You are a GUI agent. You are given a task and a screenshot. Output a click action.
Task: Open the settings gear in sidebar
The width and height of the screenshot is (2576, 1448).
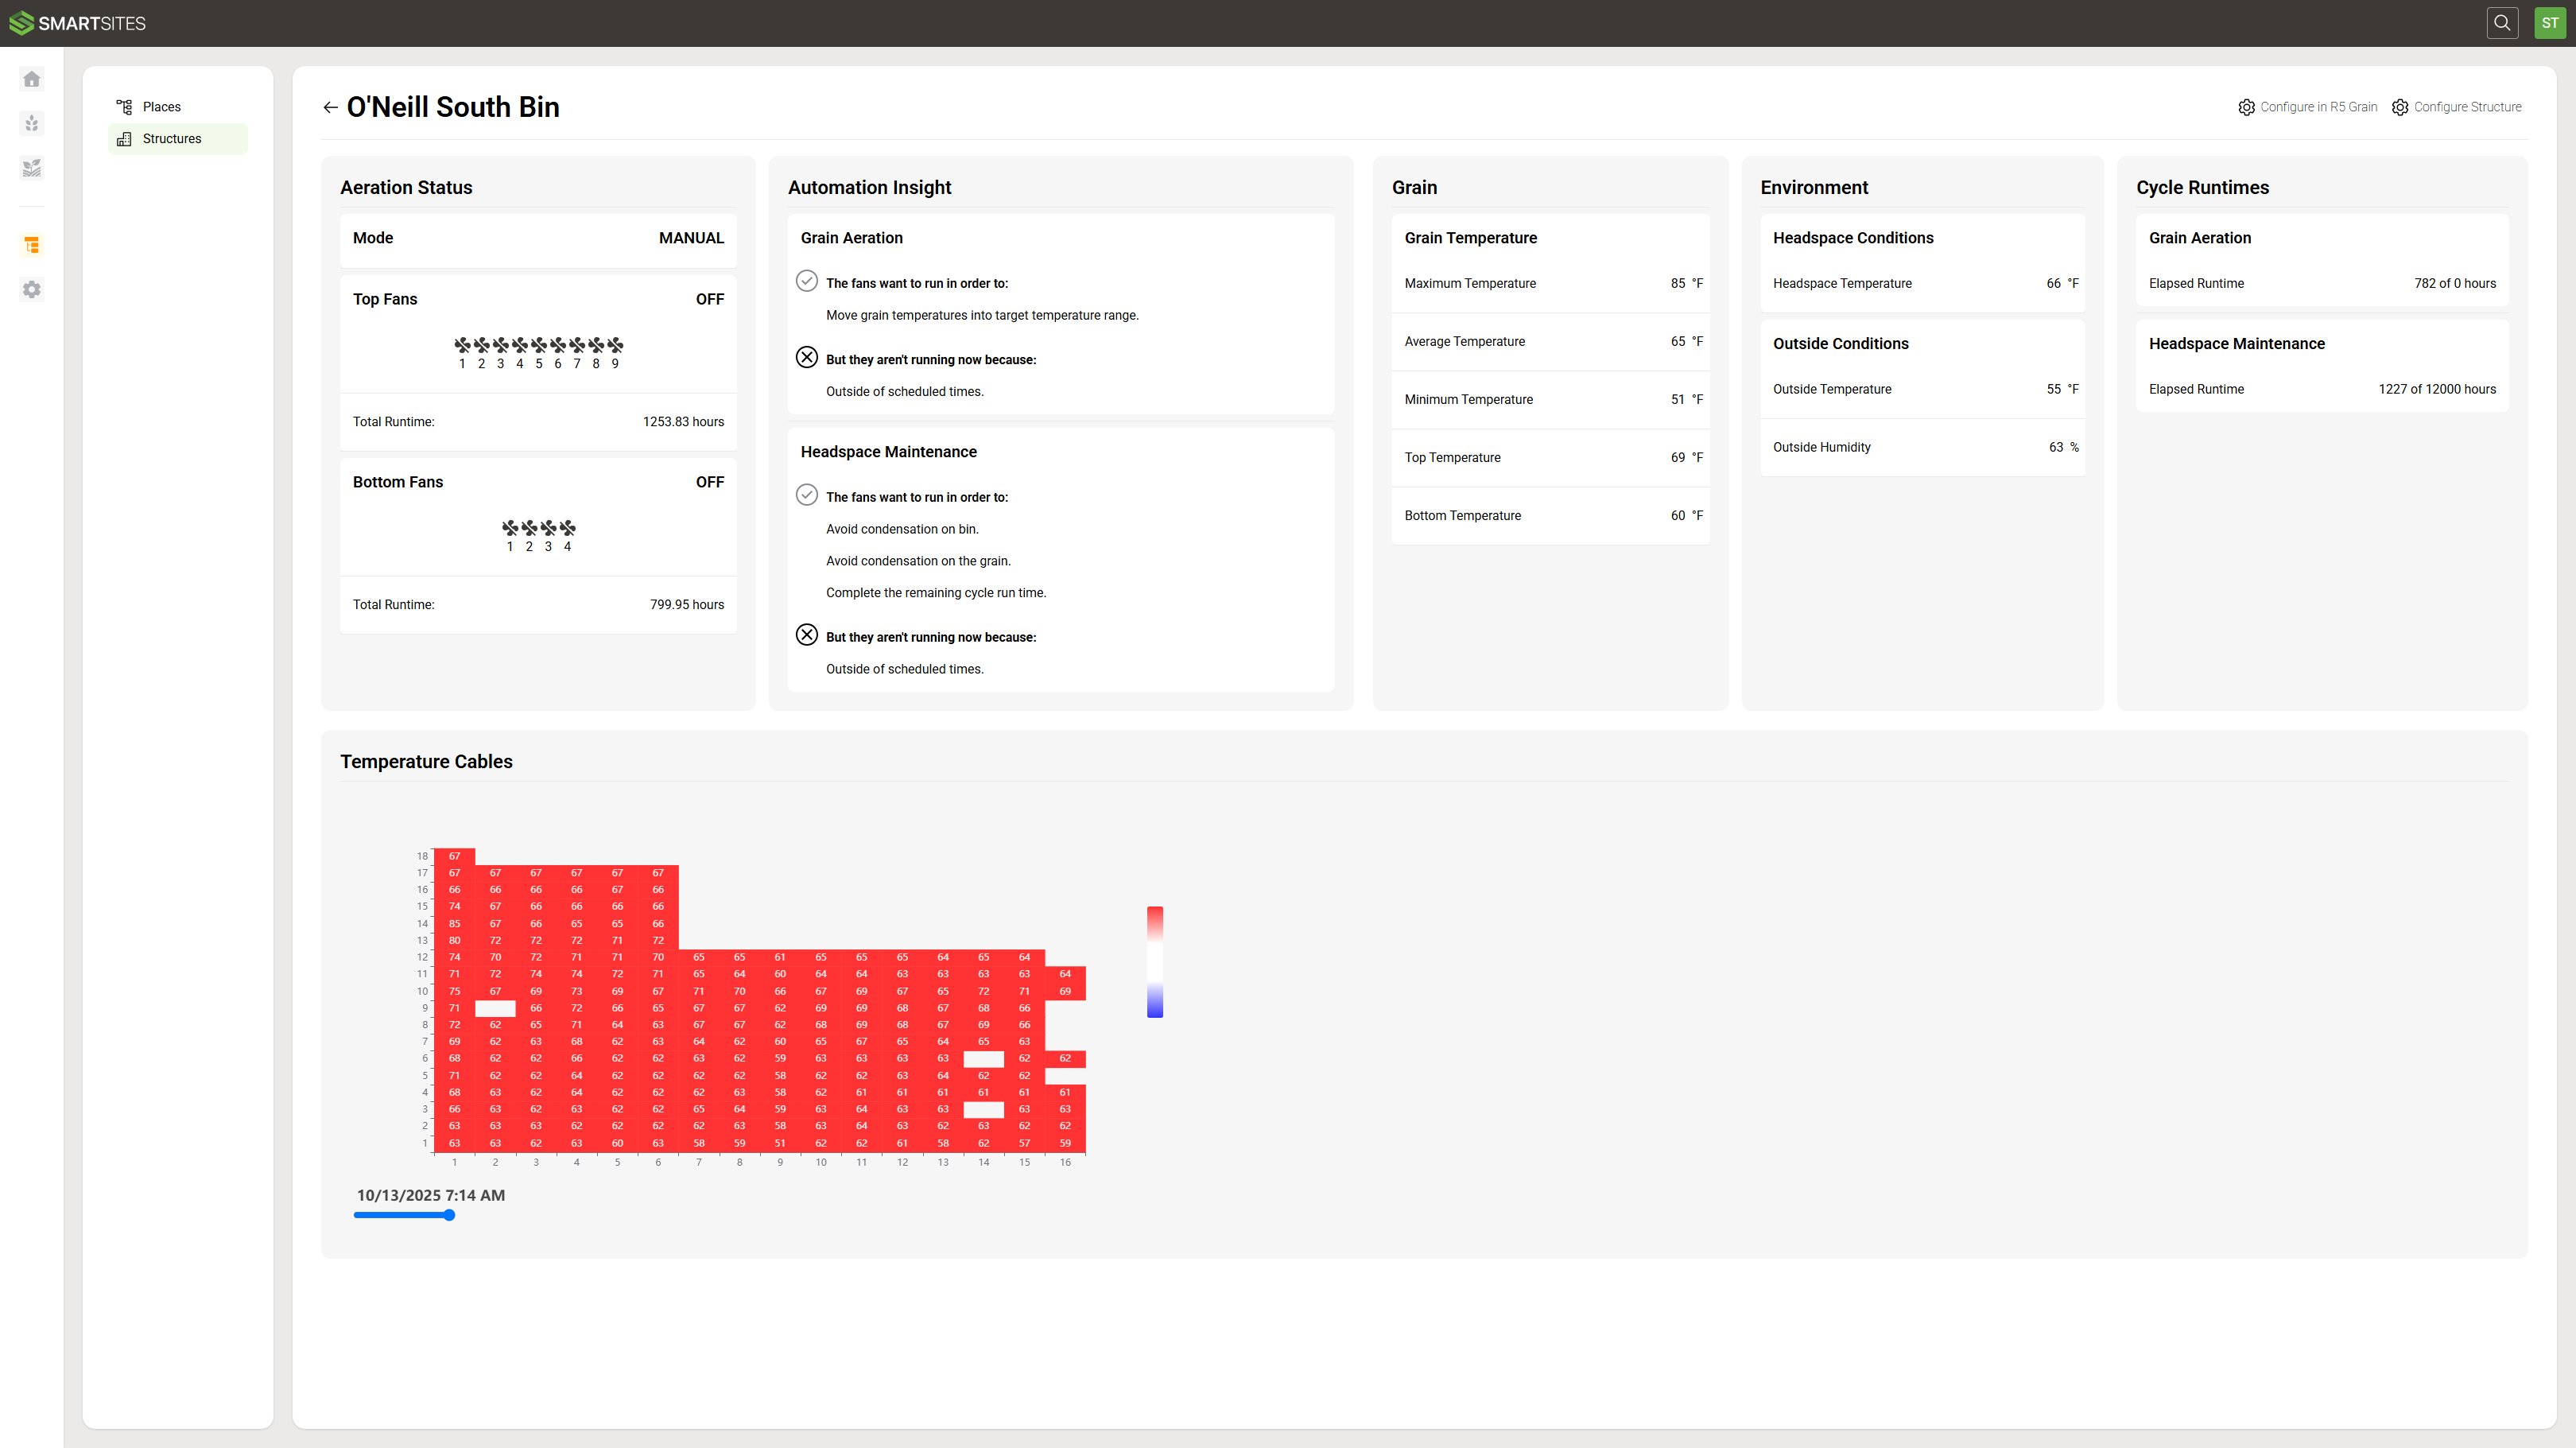(32, 290)
